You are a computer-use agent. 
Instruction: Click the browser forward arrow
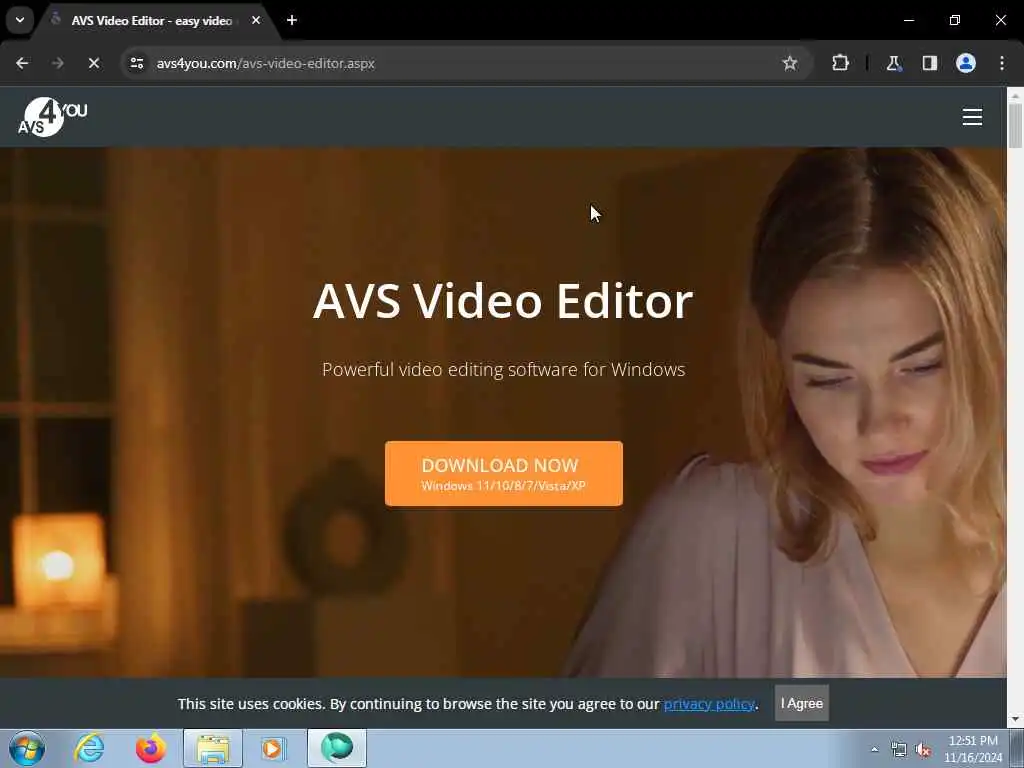point(58,63)
